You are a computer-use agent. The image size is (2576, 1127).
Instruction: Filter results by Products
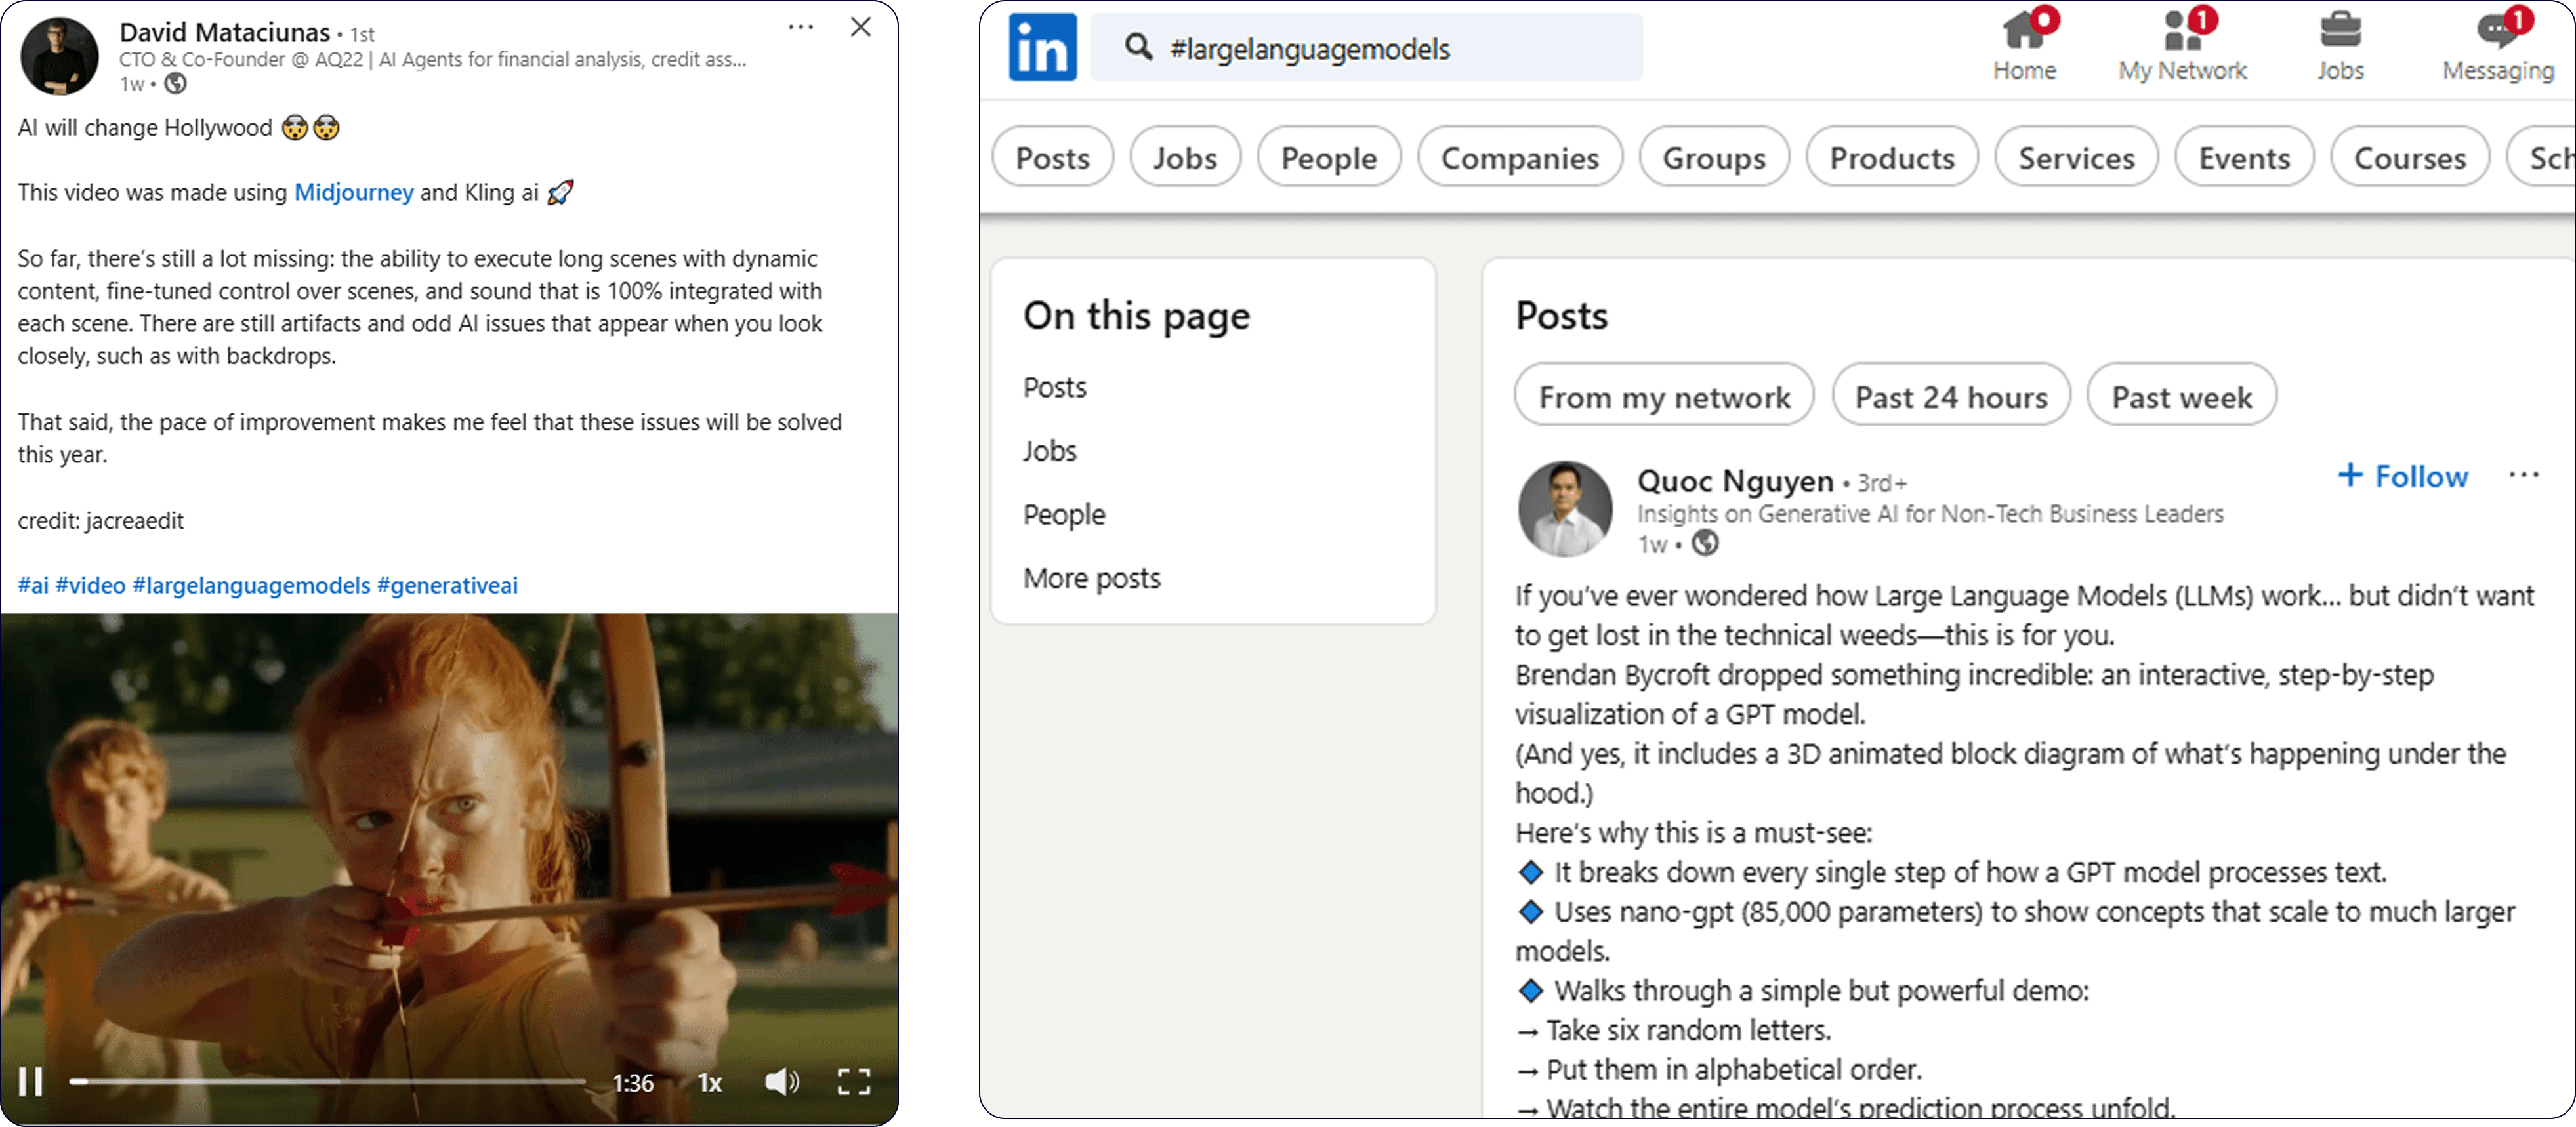click(1892, 157)
